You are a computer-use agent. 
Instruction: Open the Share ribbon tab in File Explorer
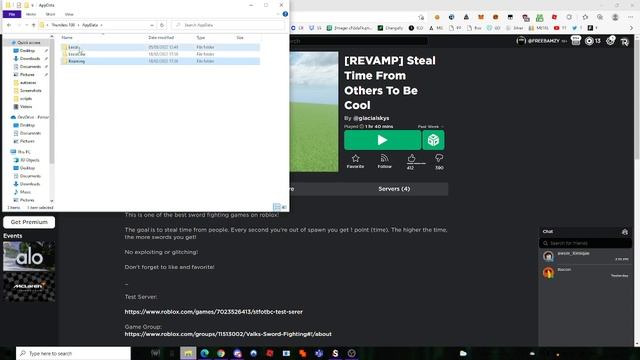[50, 14]
